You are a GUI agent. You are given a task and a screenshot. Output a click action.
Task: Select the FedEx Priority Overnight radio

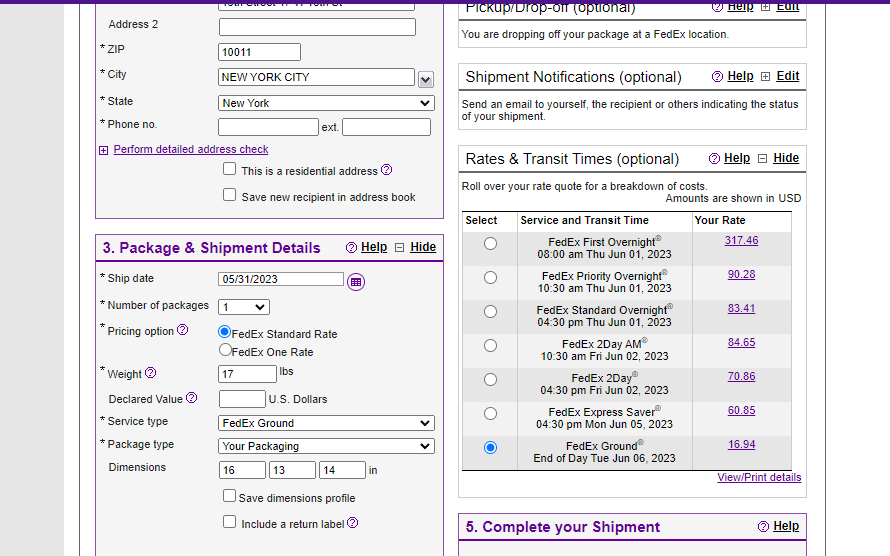(490, 277)
